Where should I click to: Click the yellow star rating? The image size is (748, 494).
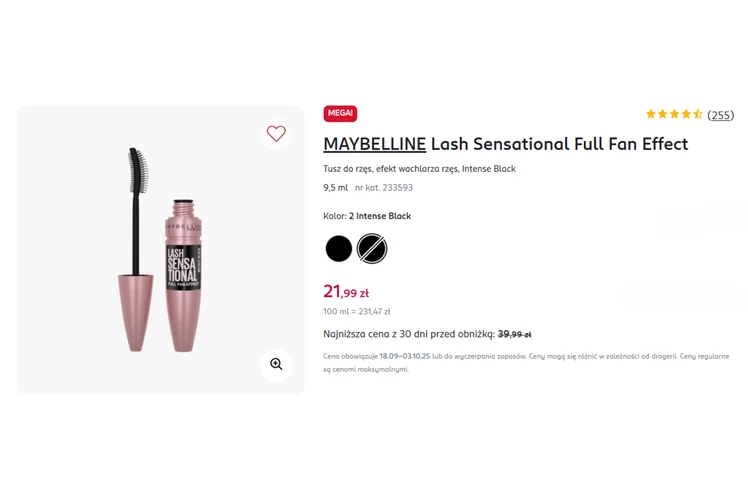(674, 115)
